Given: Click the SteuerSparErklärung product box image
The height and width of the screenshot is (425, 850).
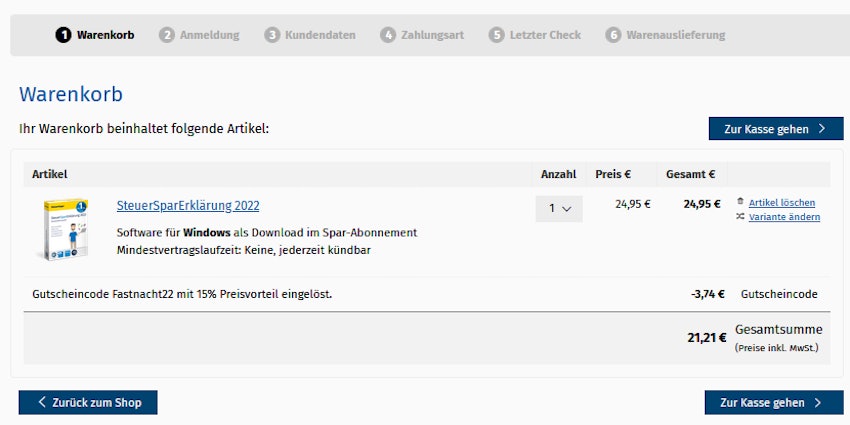Looking at the screenshot, I should pyautogui.click(x=65, y=229).
